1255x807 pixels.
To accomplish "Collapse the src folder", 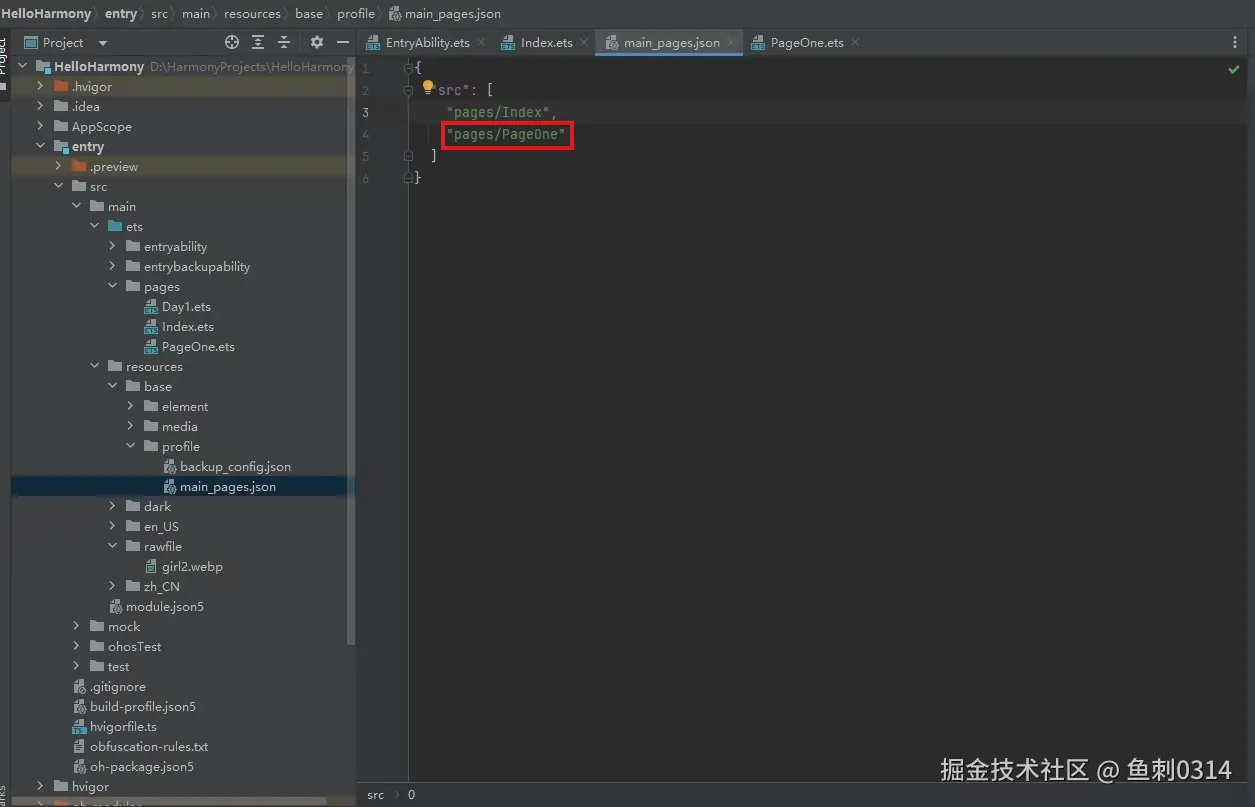I will (x=58, y=187).
